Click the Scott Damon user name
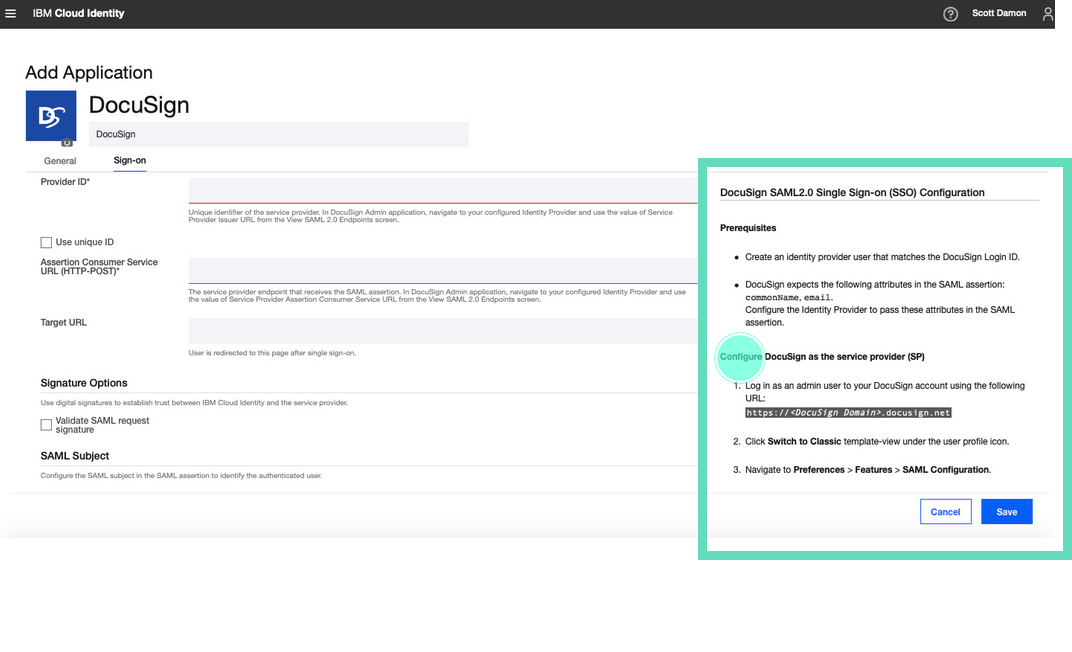The height and width of the screenshot is (652, 1072). pyautogui.click(x=999, y=13)
